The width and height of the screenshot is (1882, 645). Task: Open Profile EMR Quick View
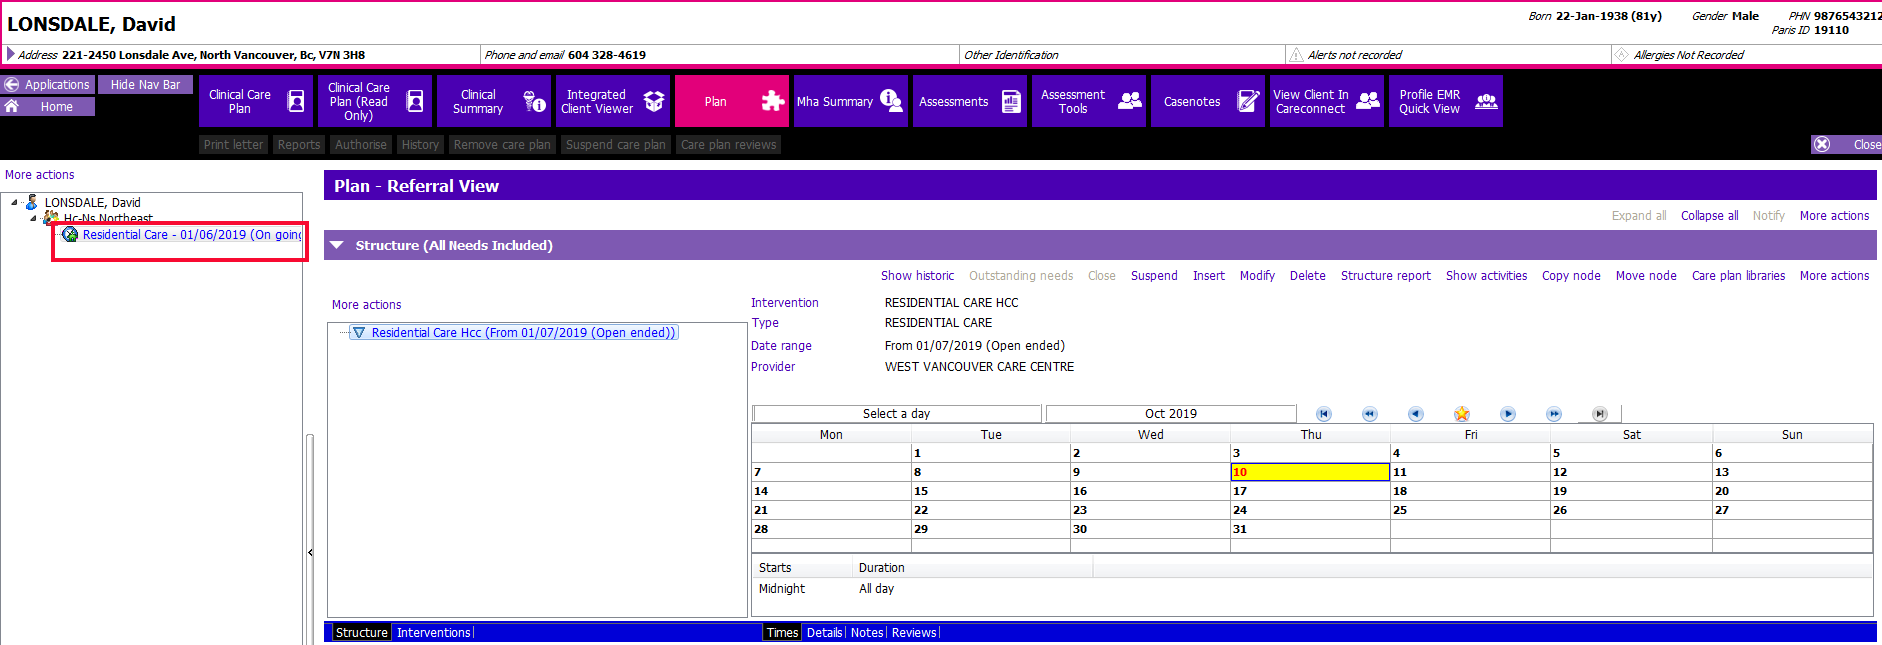point(1445,101)
